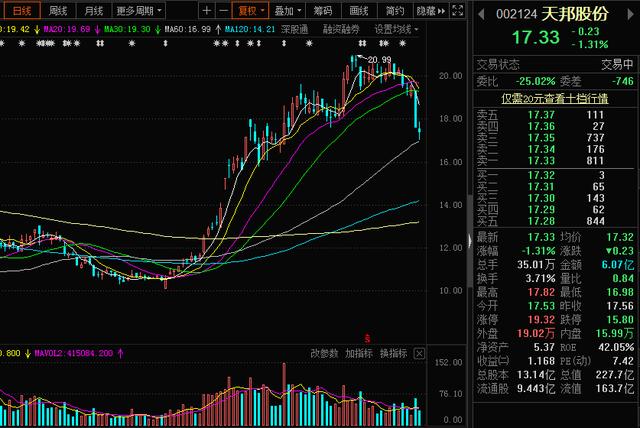This screenshot has height=428, width=640.
Task: Click the stock code 002124
Action: pos(516,14)
